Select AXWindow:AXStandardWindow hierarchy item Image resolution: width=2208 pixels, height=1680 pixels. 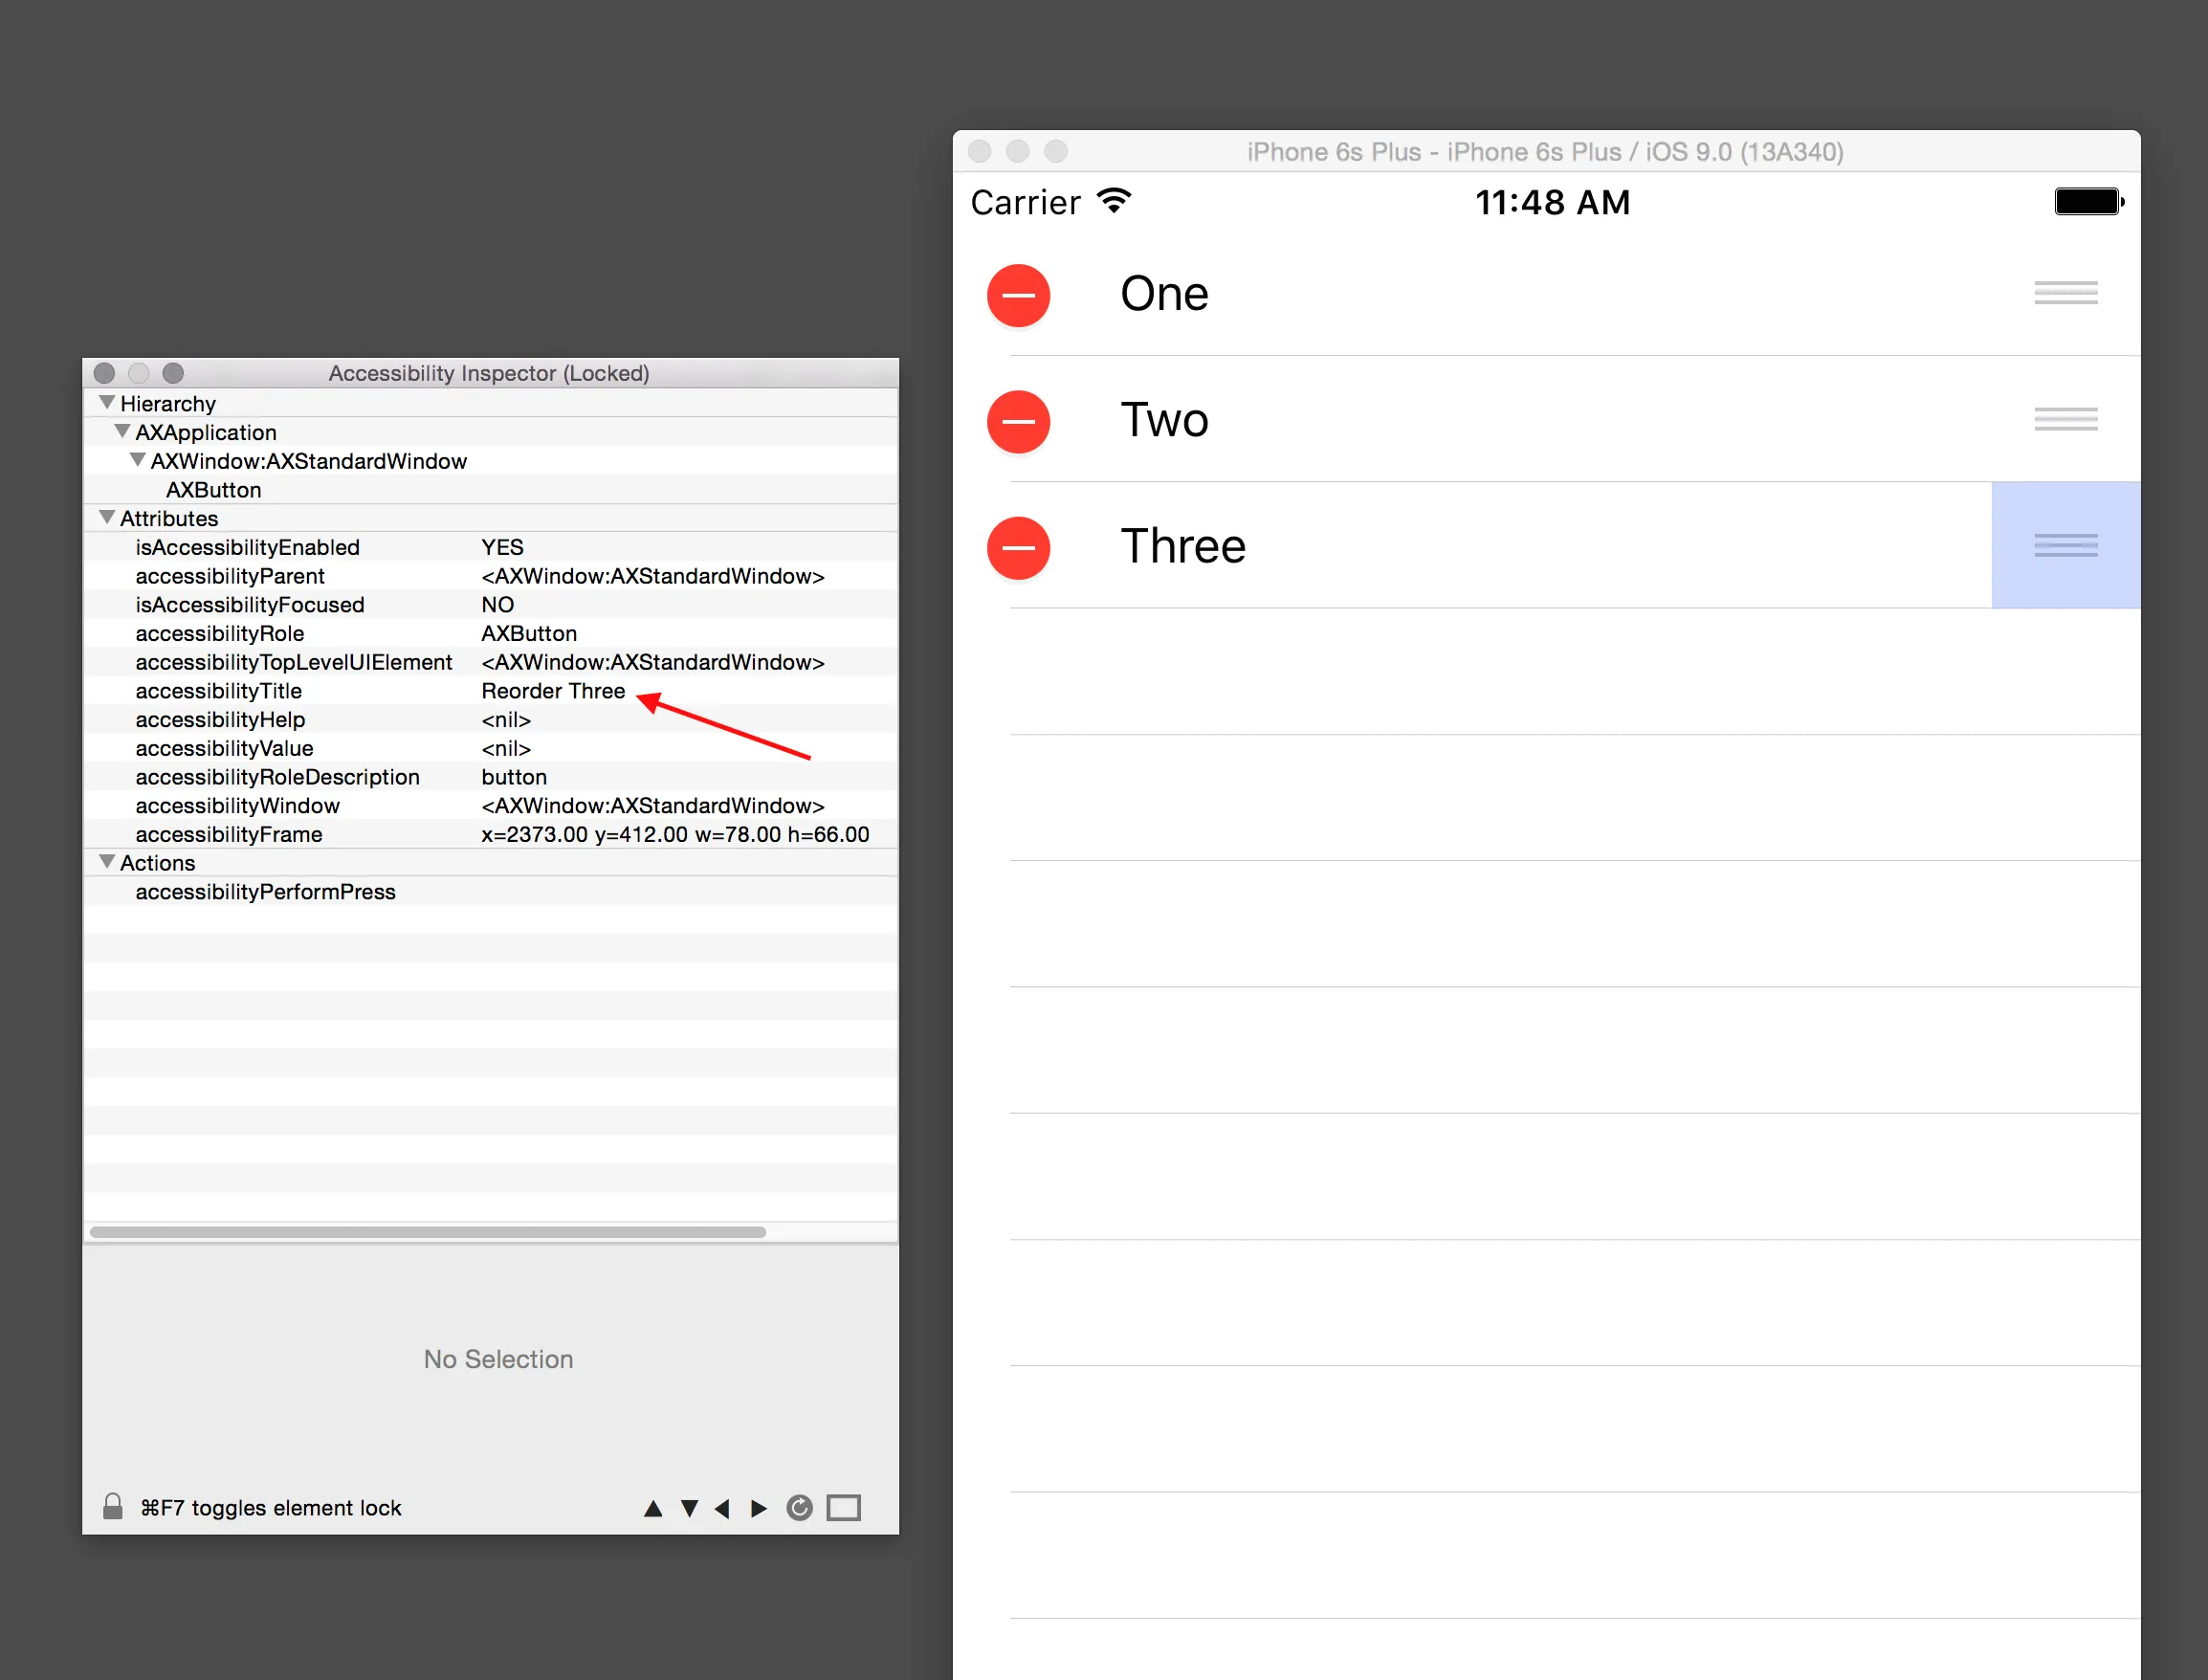(308, 461)
